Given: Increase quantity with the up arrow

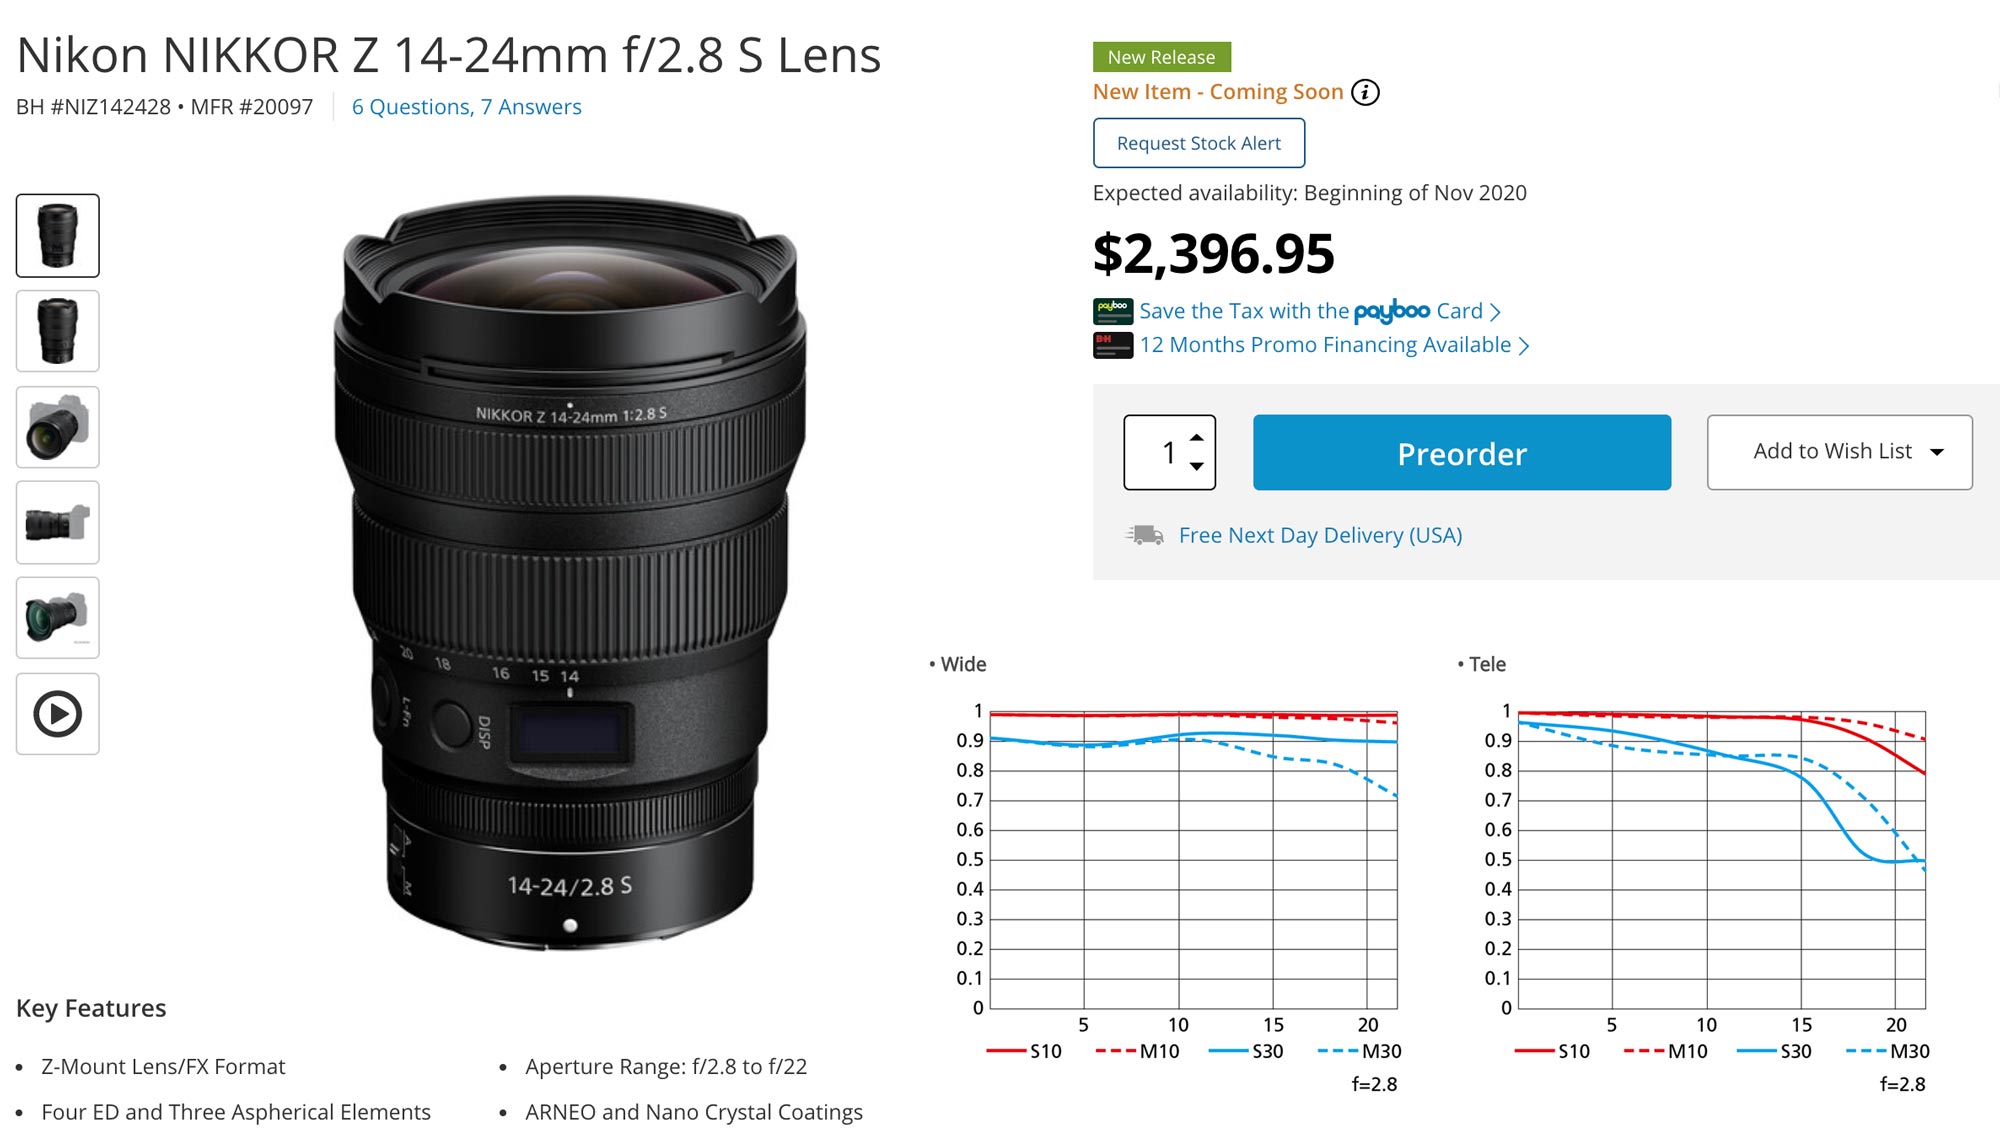Looking at the screenshot, I should click(x=1196, y=438).
